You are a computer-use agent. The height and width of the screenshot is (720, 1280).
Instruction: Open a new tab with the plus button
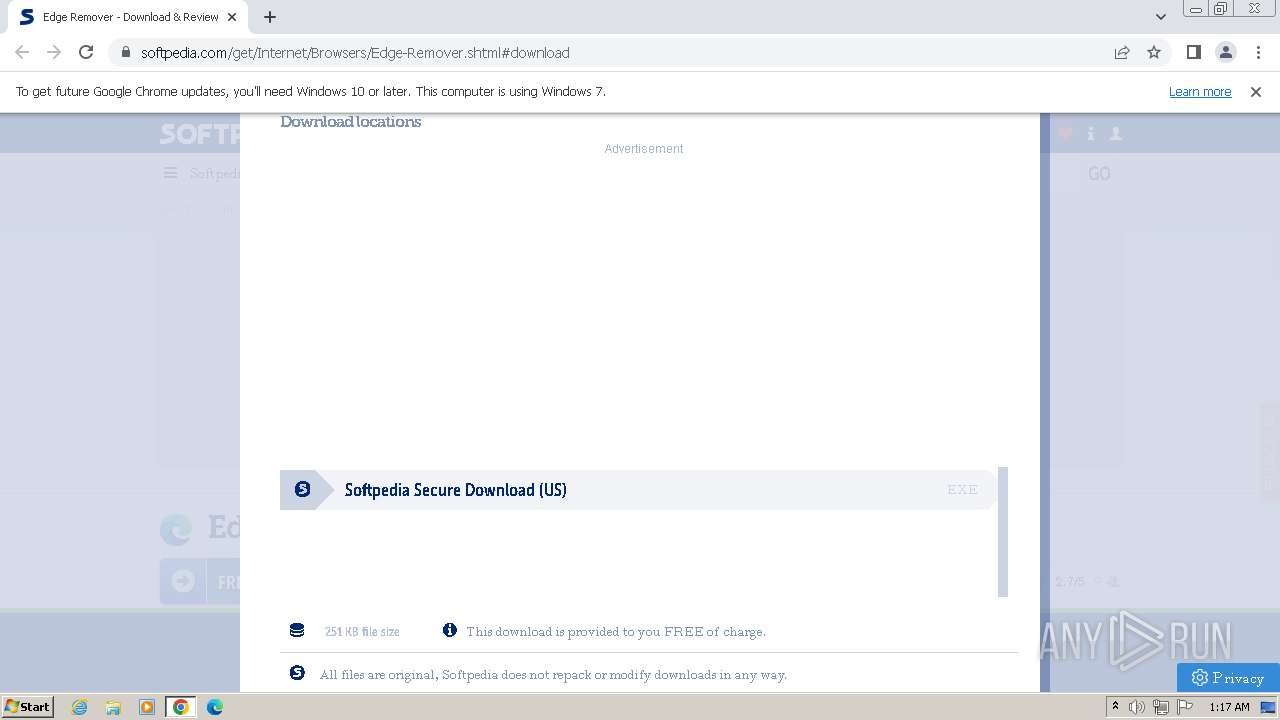270,17
